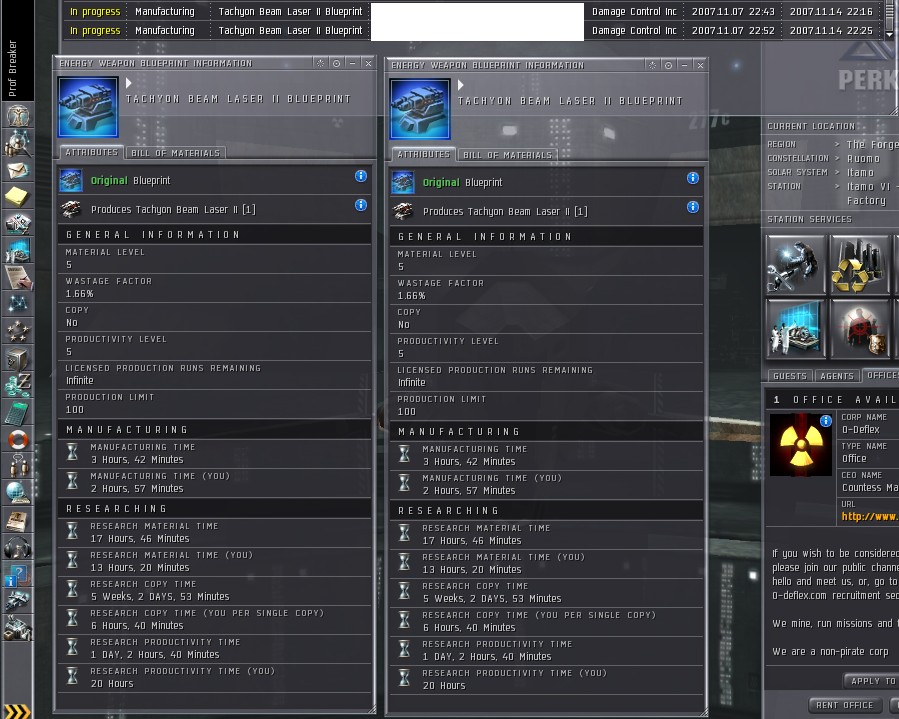Open the Ship Hangar icon
This screenshot has height=719, width=899.
click(x=18, y=601)
